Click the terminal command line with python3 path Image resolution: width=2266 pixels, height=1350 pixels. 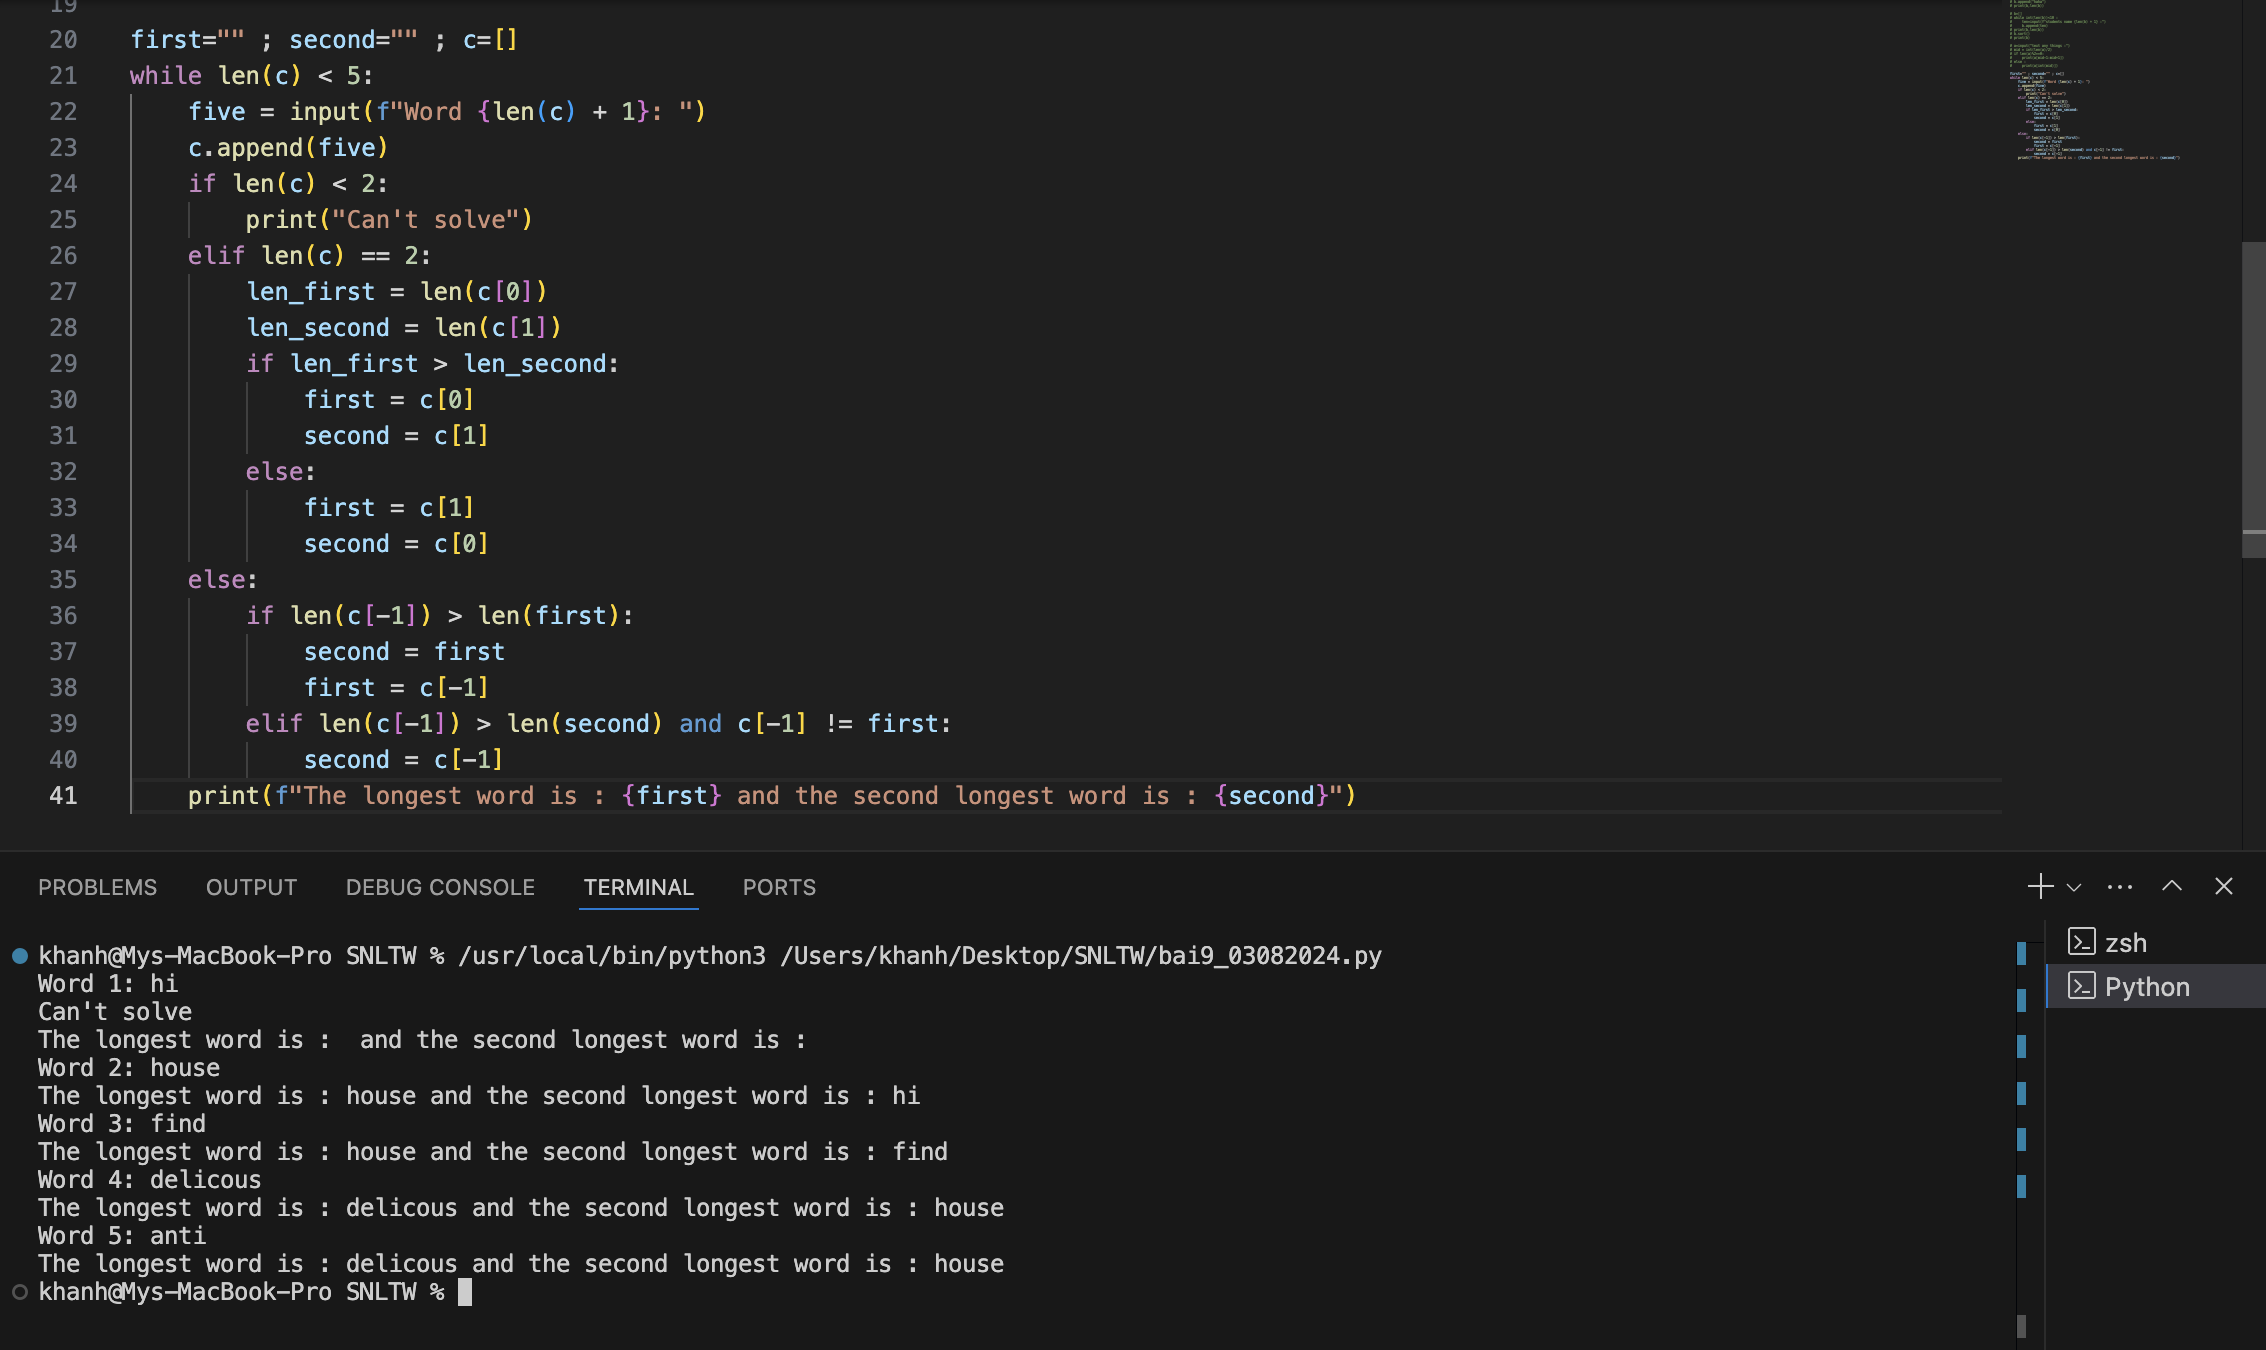[x=710, y=955]
